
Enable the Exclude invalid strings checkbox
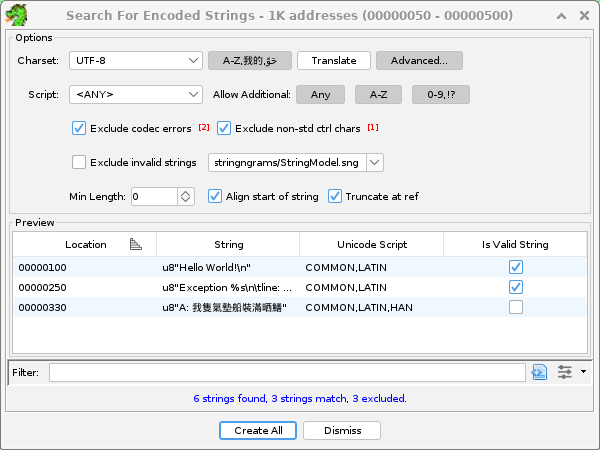pos(79,162)
